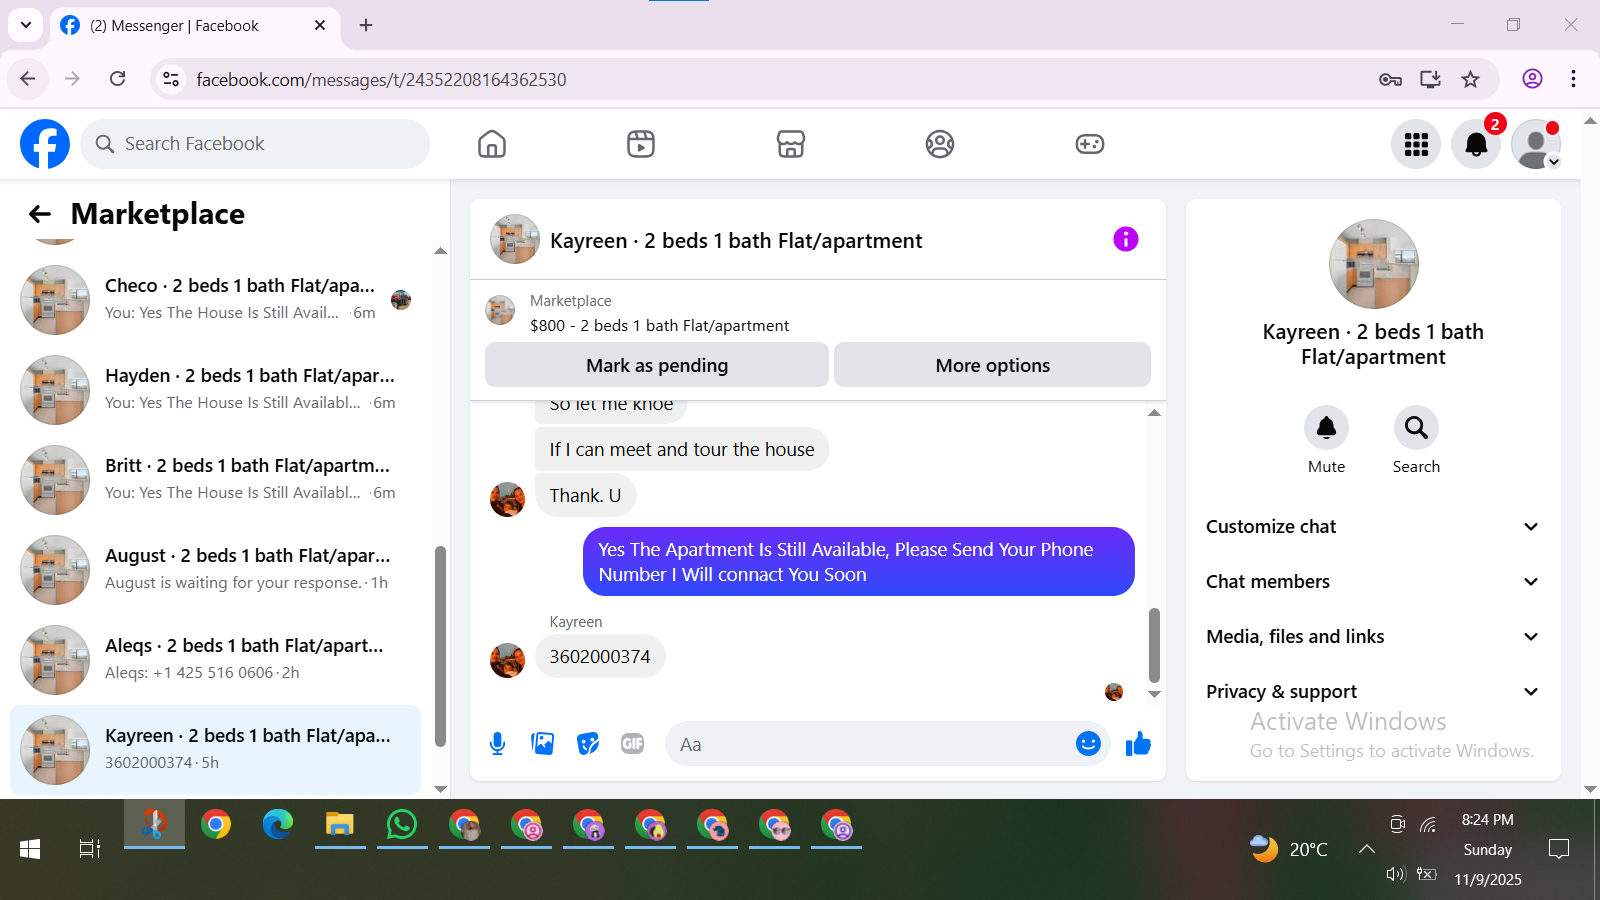Open Notifications bell with 2 badge
The height and width of the screenshot is (900, 1600).
pyautogui.click(x=1476, y=144)
